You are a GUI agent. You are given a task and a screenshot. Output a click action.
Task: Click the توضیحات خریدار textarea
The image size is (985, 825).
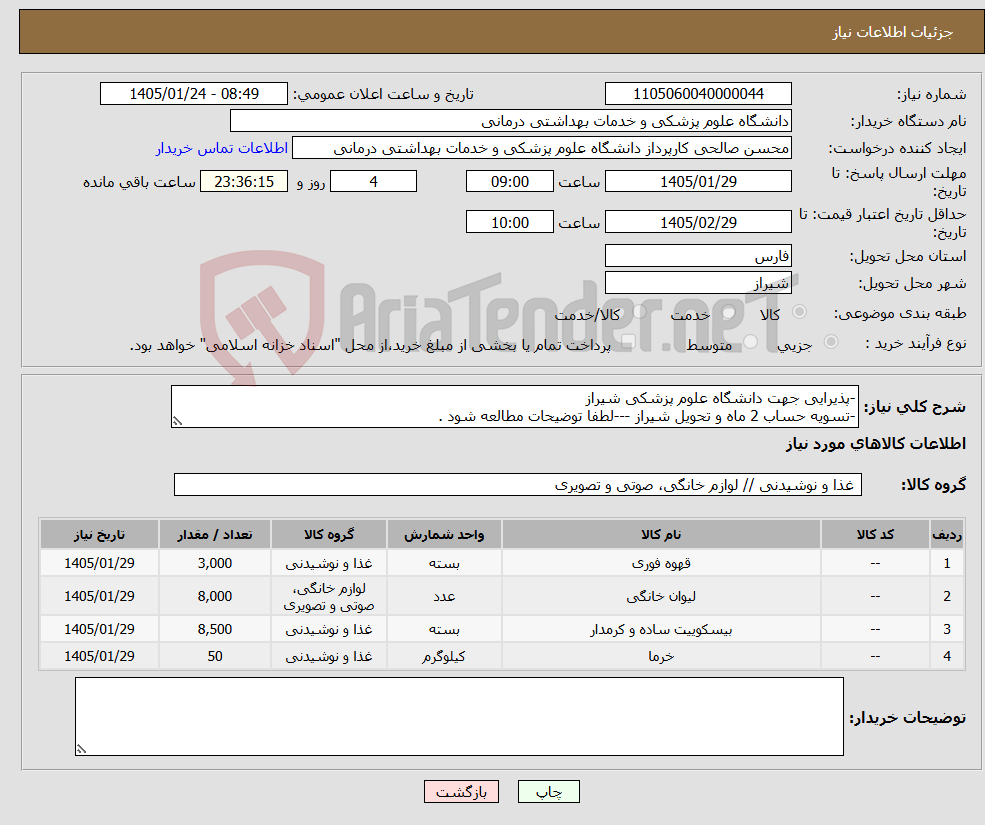tap(459, 716)
